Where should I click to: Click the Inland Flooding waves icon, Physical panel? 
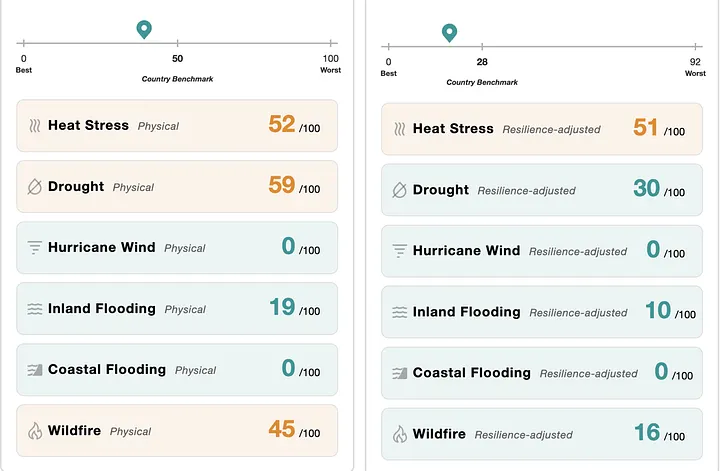coord(34,309)
